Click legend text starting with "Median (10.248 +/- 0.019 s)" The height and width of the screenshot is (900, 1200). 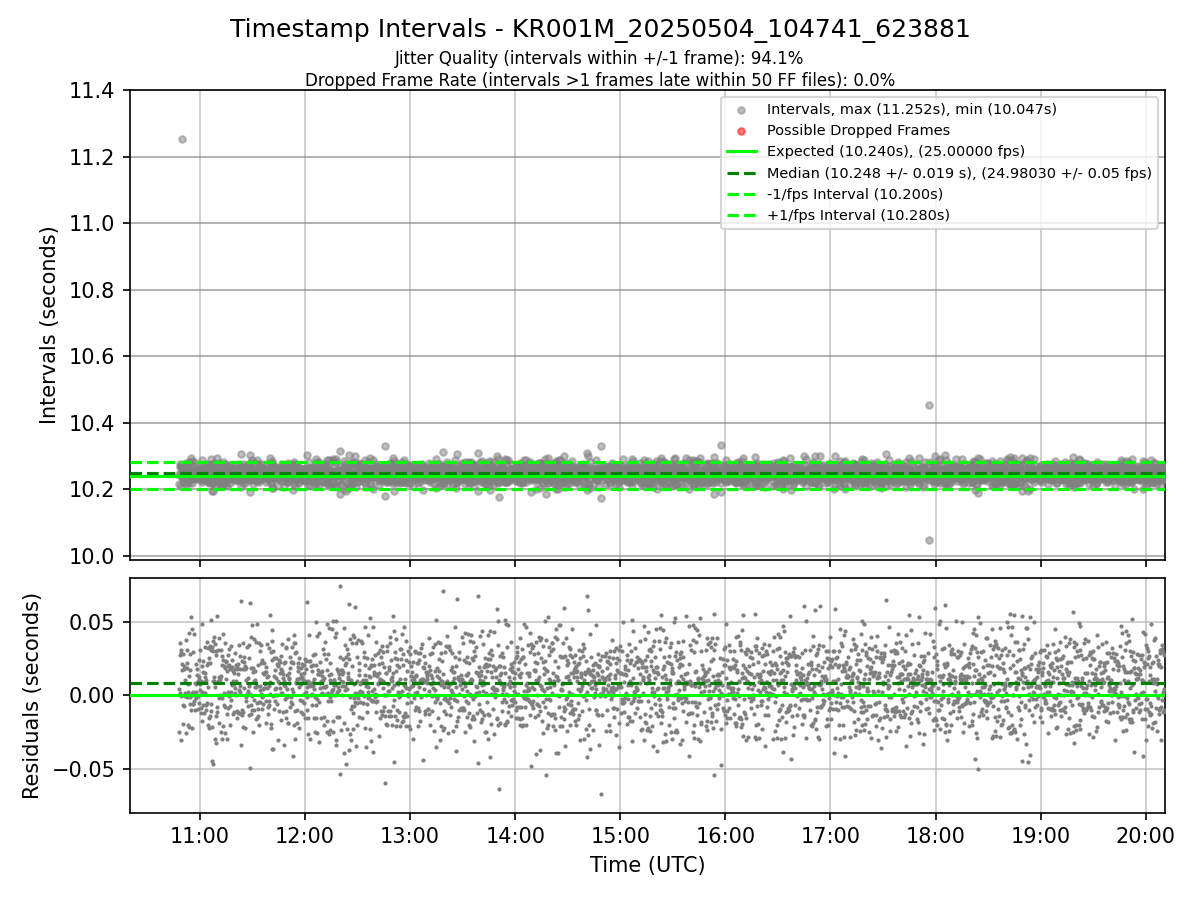pos(959,173)
